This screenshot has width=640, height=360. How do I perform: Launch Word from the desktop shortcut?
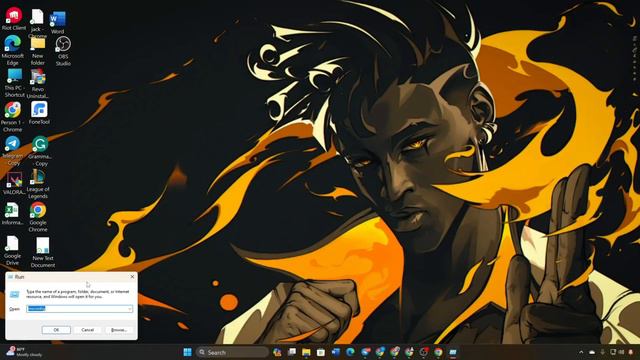(58, 23)
